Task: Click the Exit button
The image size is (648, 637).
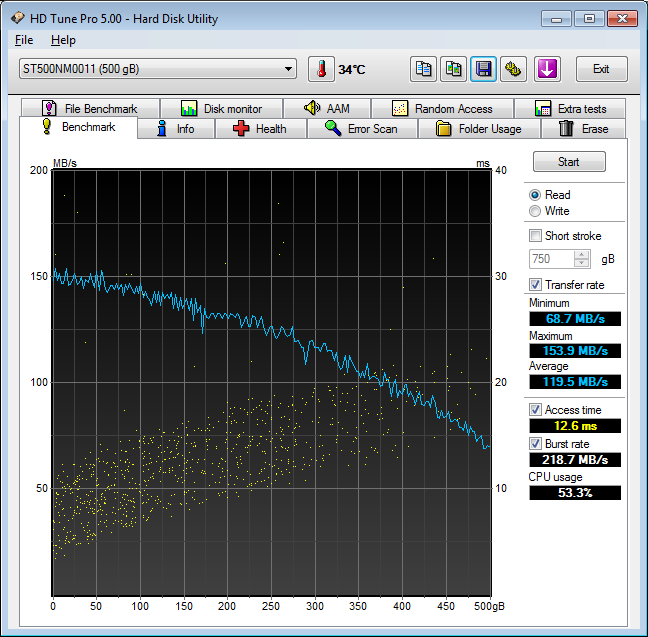Action: (601, 69)
